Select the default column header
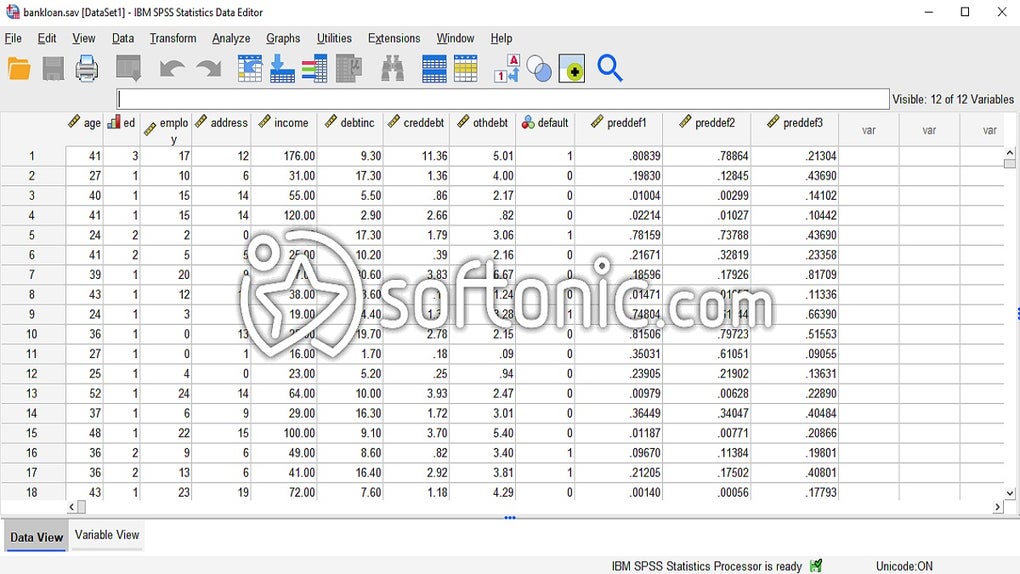 coord(545,130)
